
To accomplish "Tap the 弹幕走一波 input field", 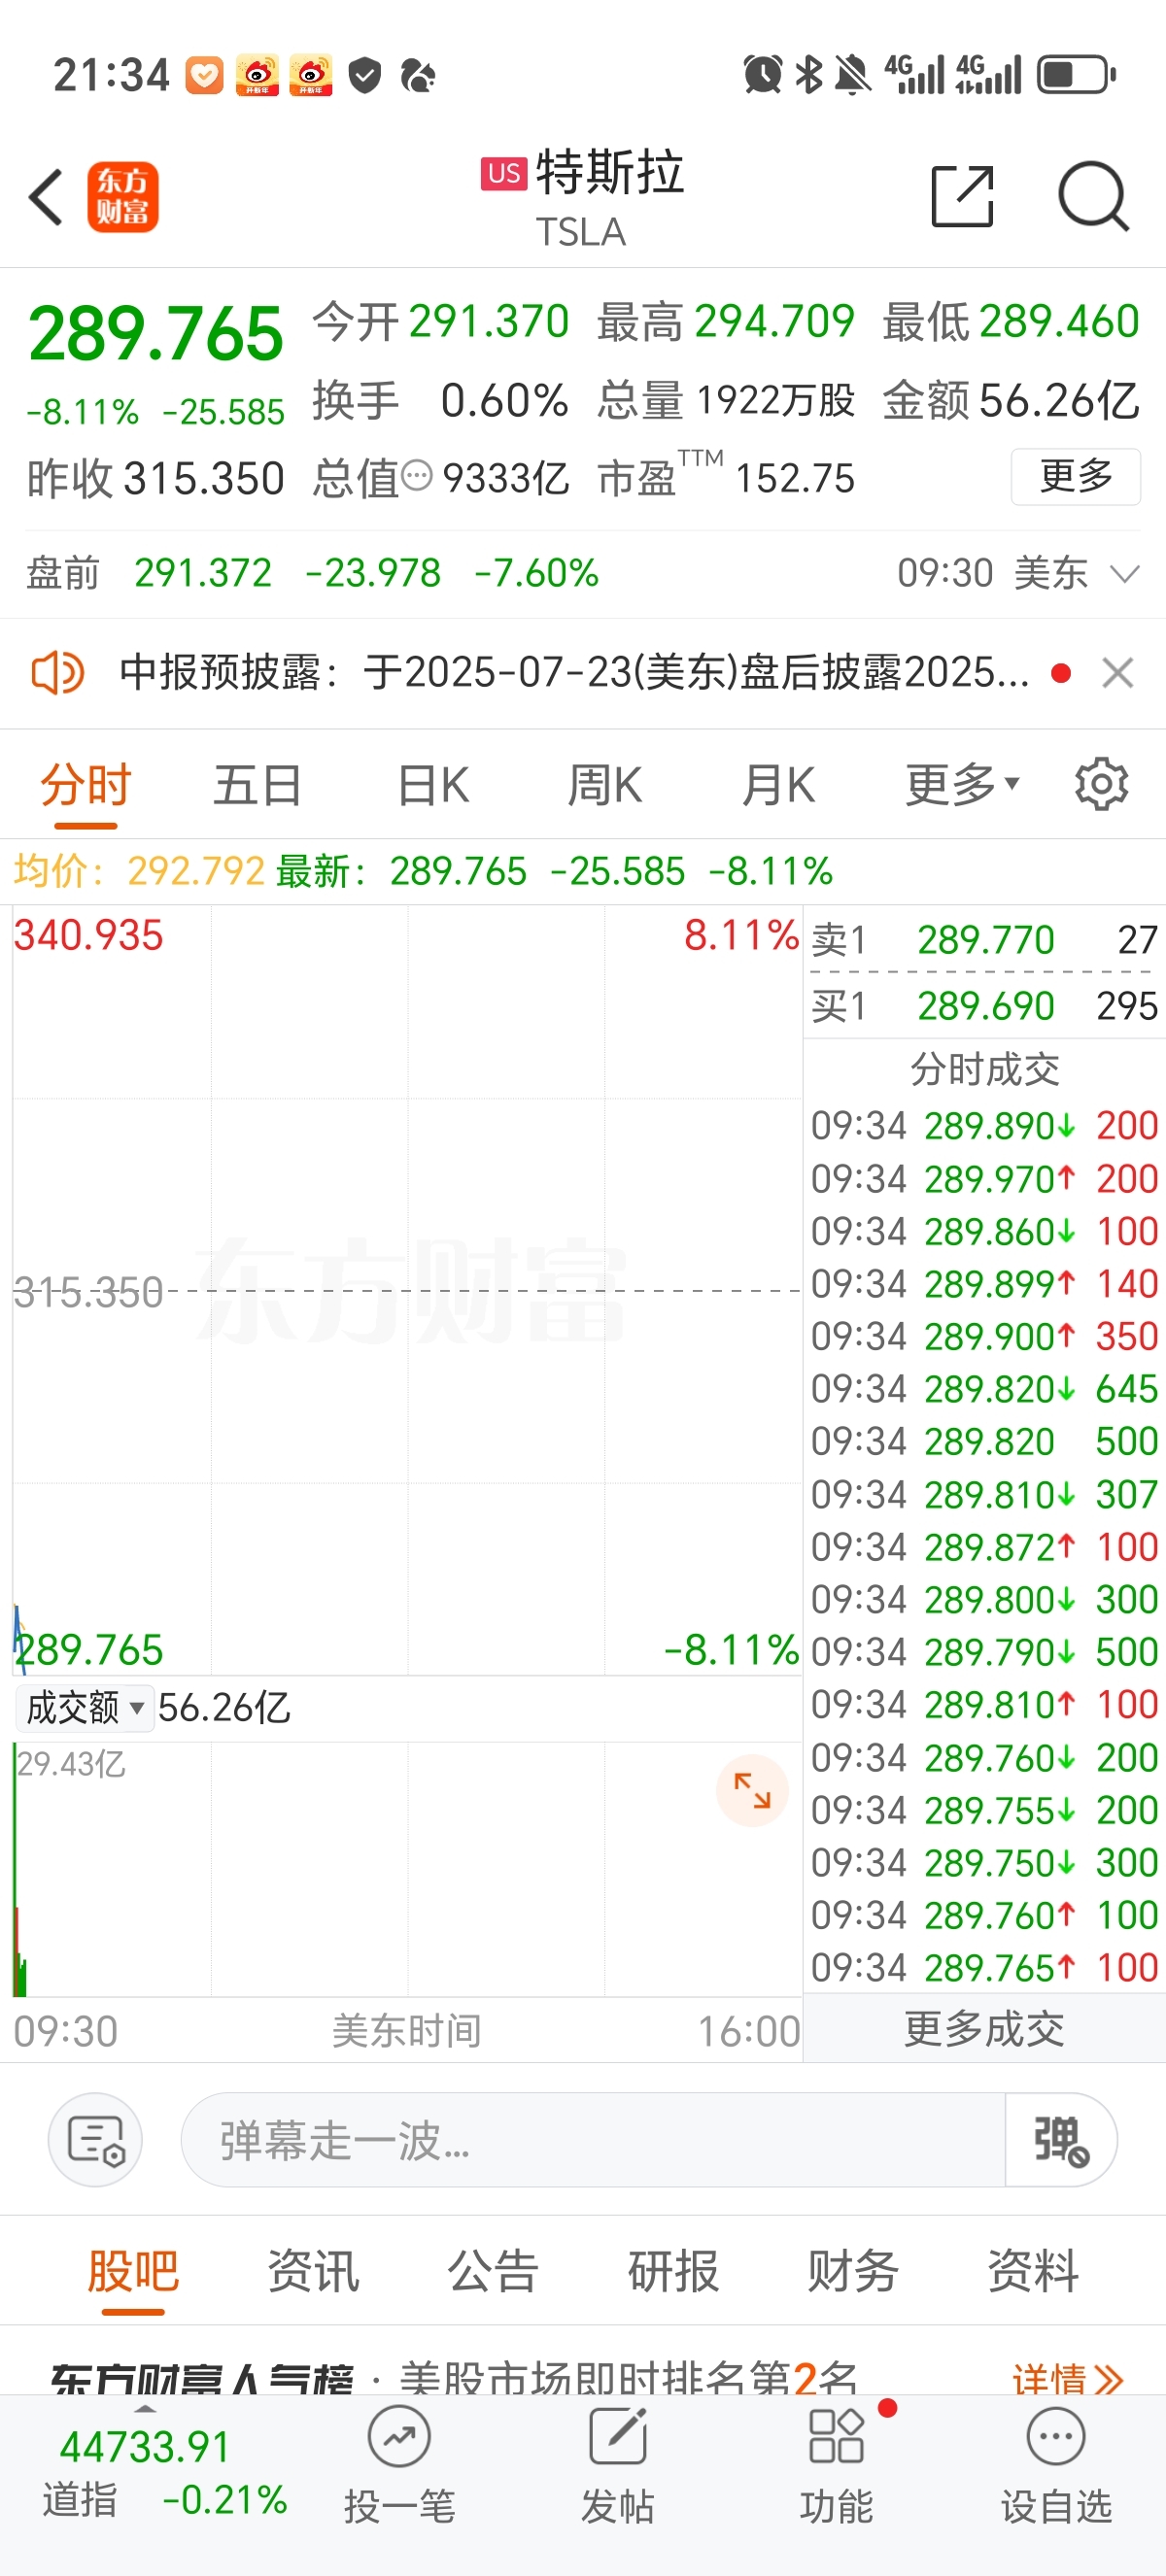I will 592,2140.
